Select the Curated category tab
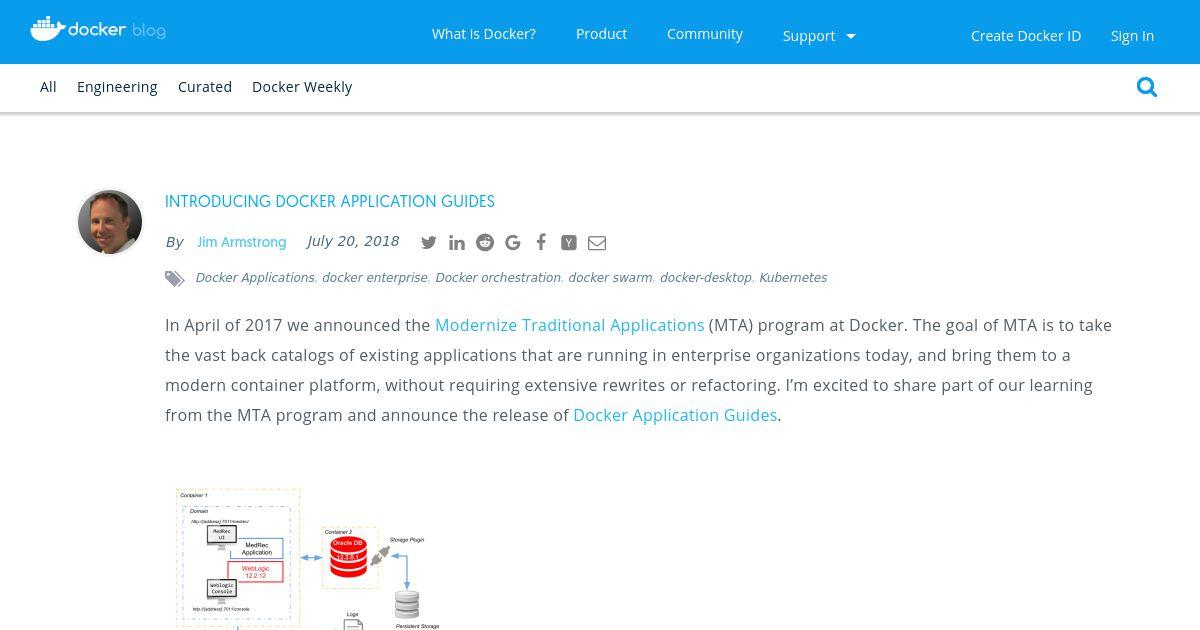Image resolution: width=1200 pixels, height=630 pixels. coord(205,87)
